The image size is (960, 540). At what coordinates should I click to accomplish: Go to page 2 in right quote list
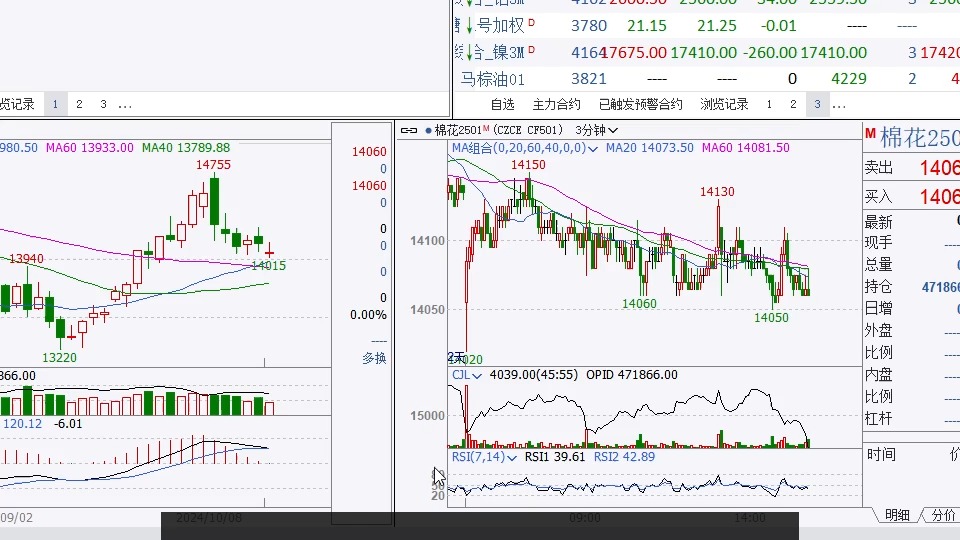point(793,104)
